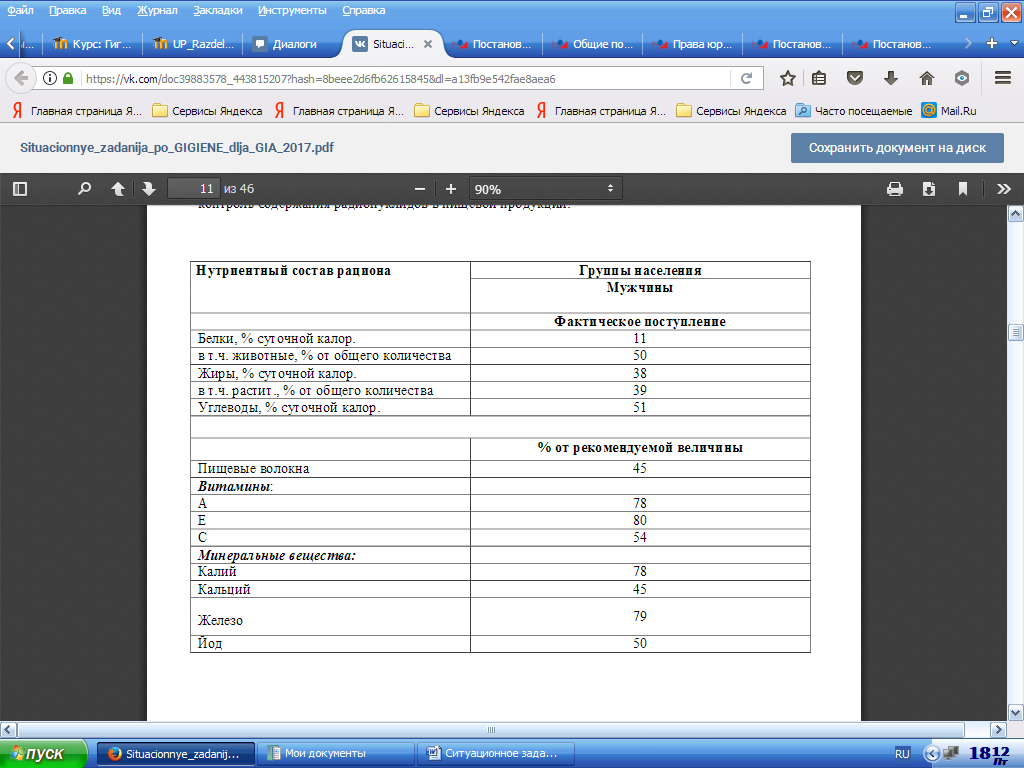1024x768 pixels.
Task: Zoom in the PDF document
Action: (x=451, y=189)
